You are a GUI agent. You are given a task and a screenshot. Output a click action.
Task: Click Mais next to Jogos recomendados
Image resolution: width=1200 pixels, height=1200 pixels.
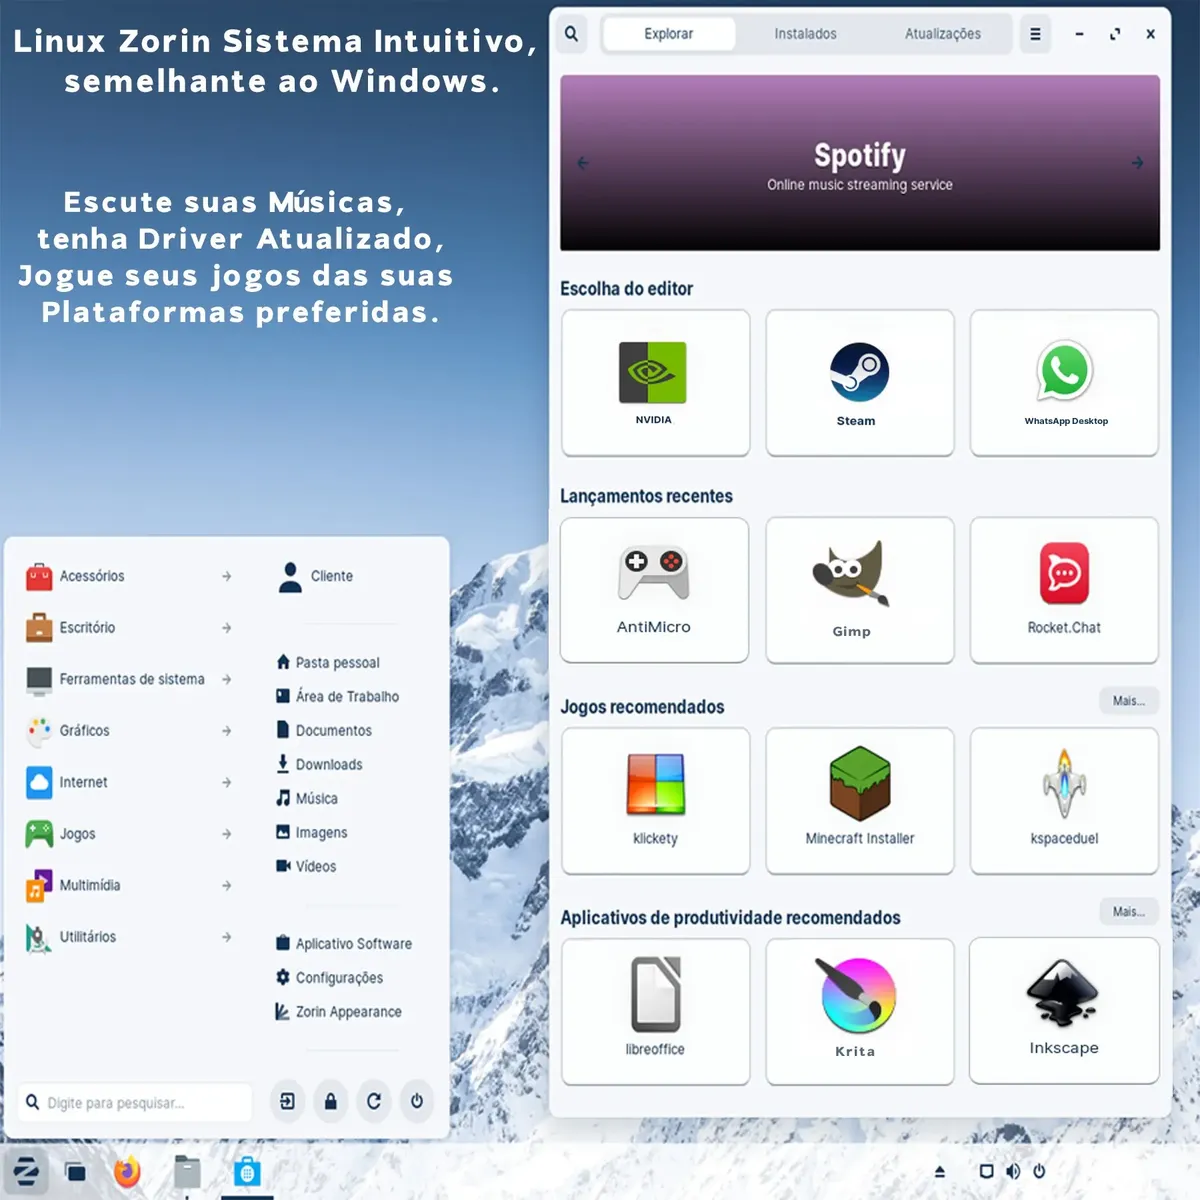click(1129, 701)
